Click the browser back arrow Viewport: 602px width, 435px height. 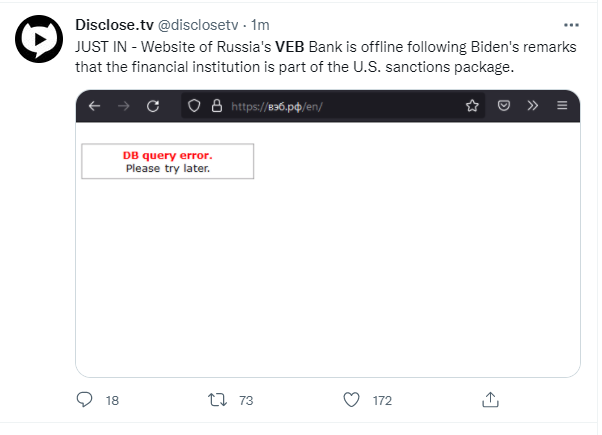click(94, 106)
